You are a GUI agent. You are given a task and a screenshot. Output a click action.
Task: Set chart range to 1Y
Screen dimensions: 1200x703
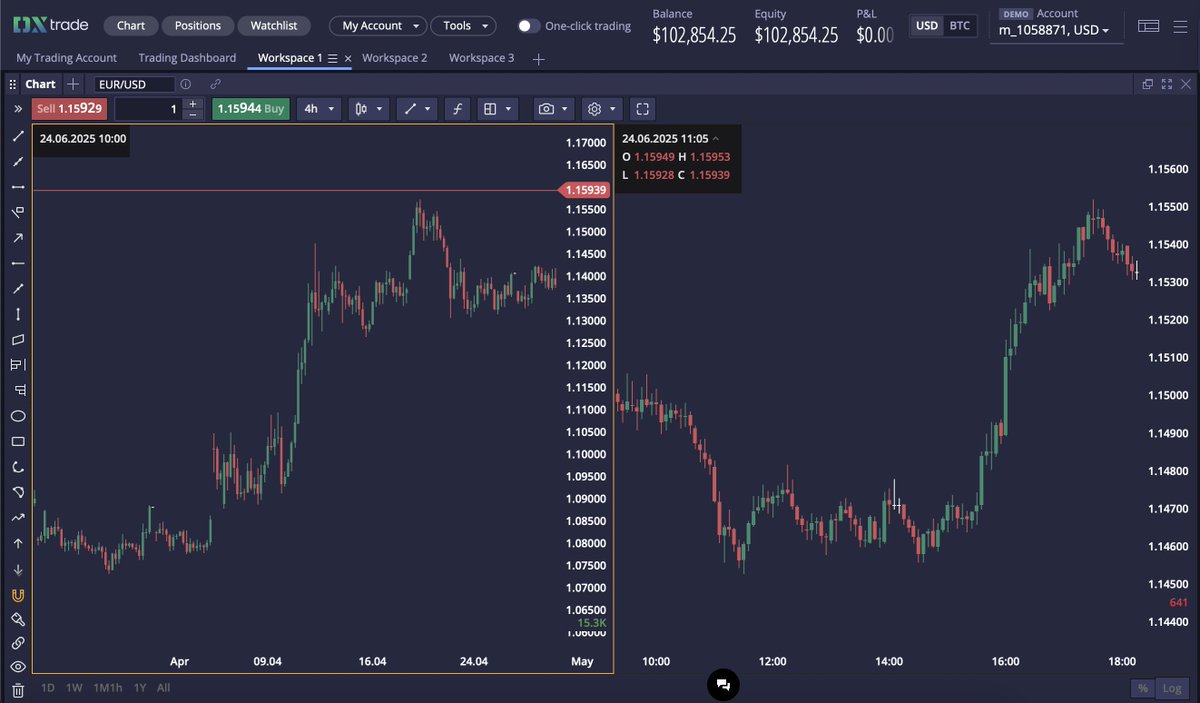(x=140, y=688)
